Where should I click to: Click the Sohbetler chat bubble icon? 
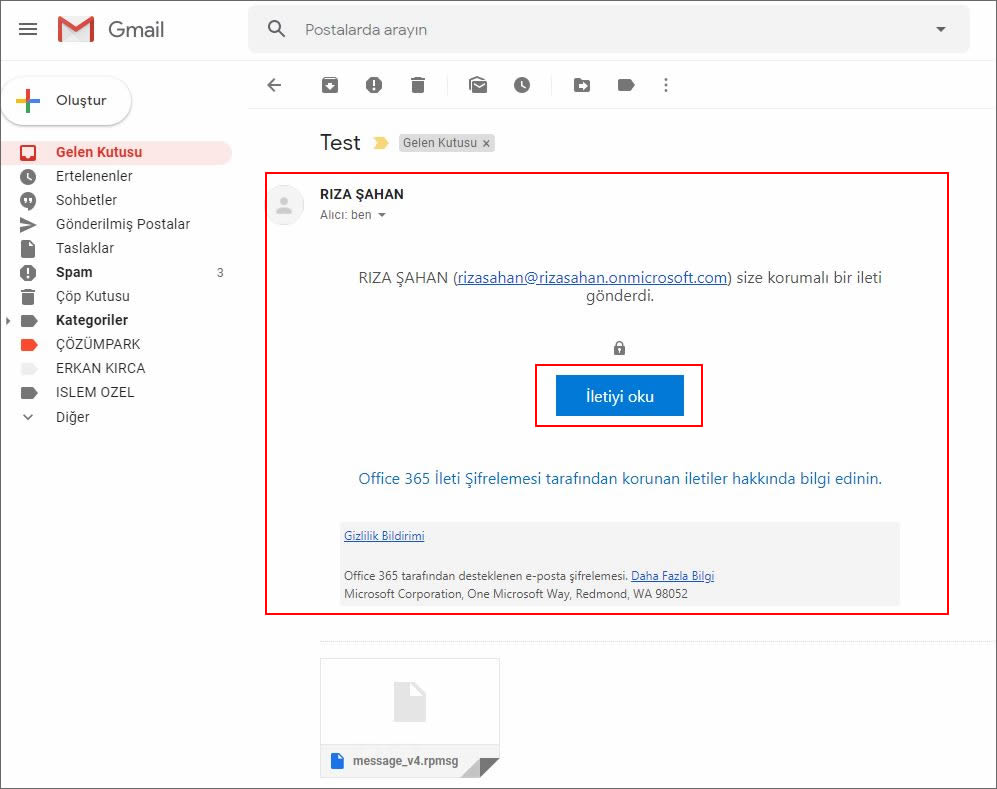(28, 201)
